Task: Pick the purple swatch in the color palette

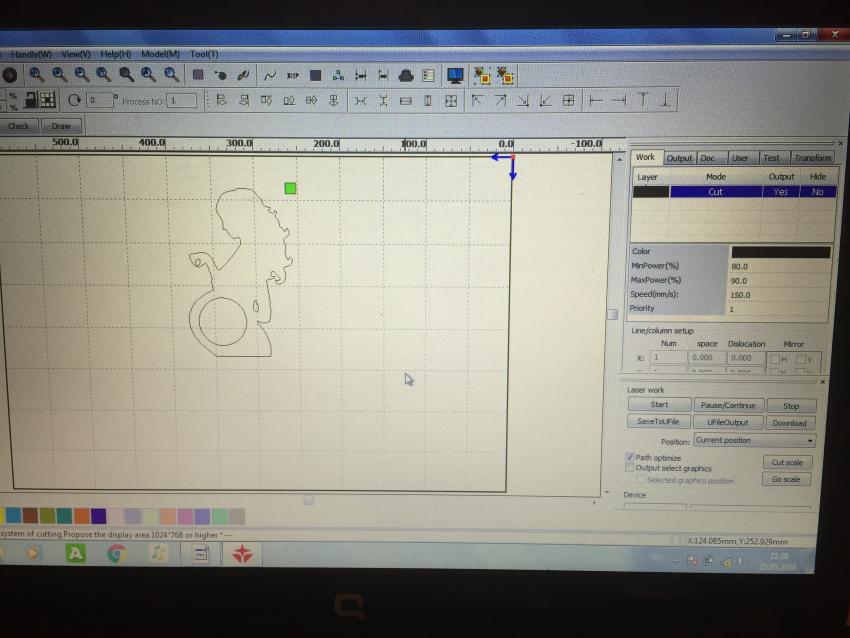Action: tap(98, 516)
